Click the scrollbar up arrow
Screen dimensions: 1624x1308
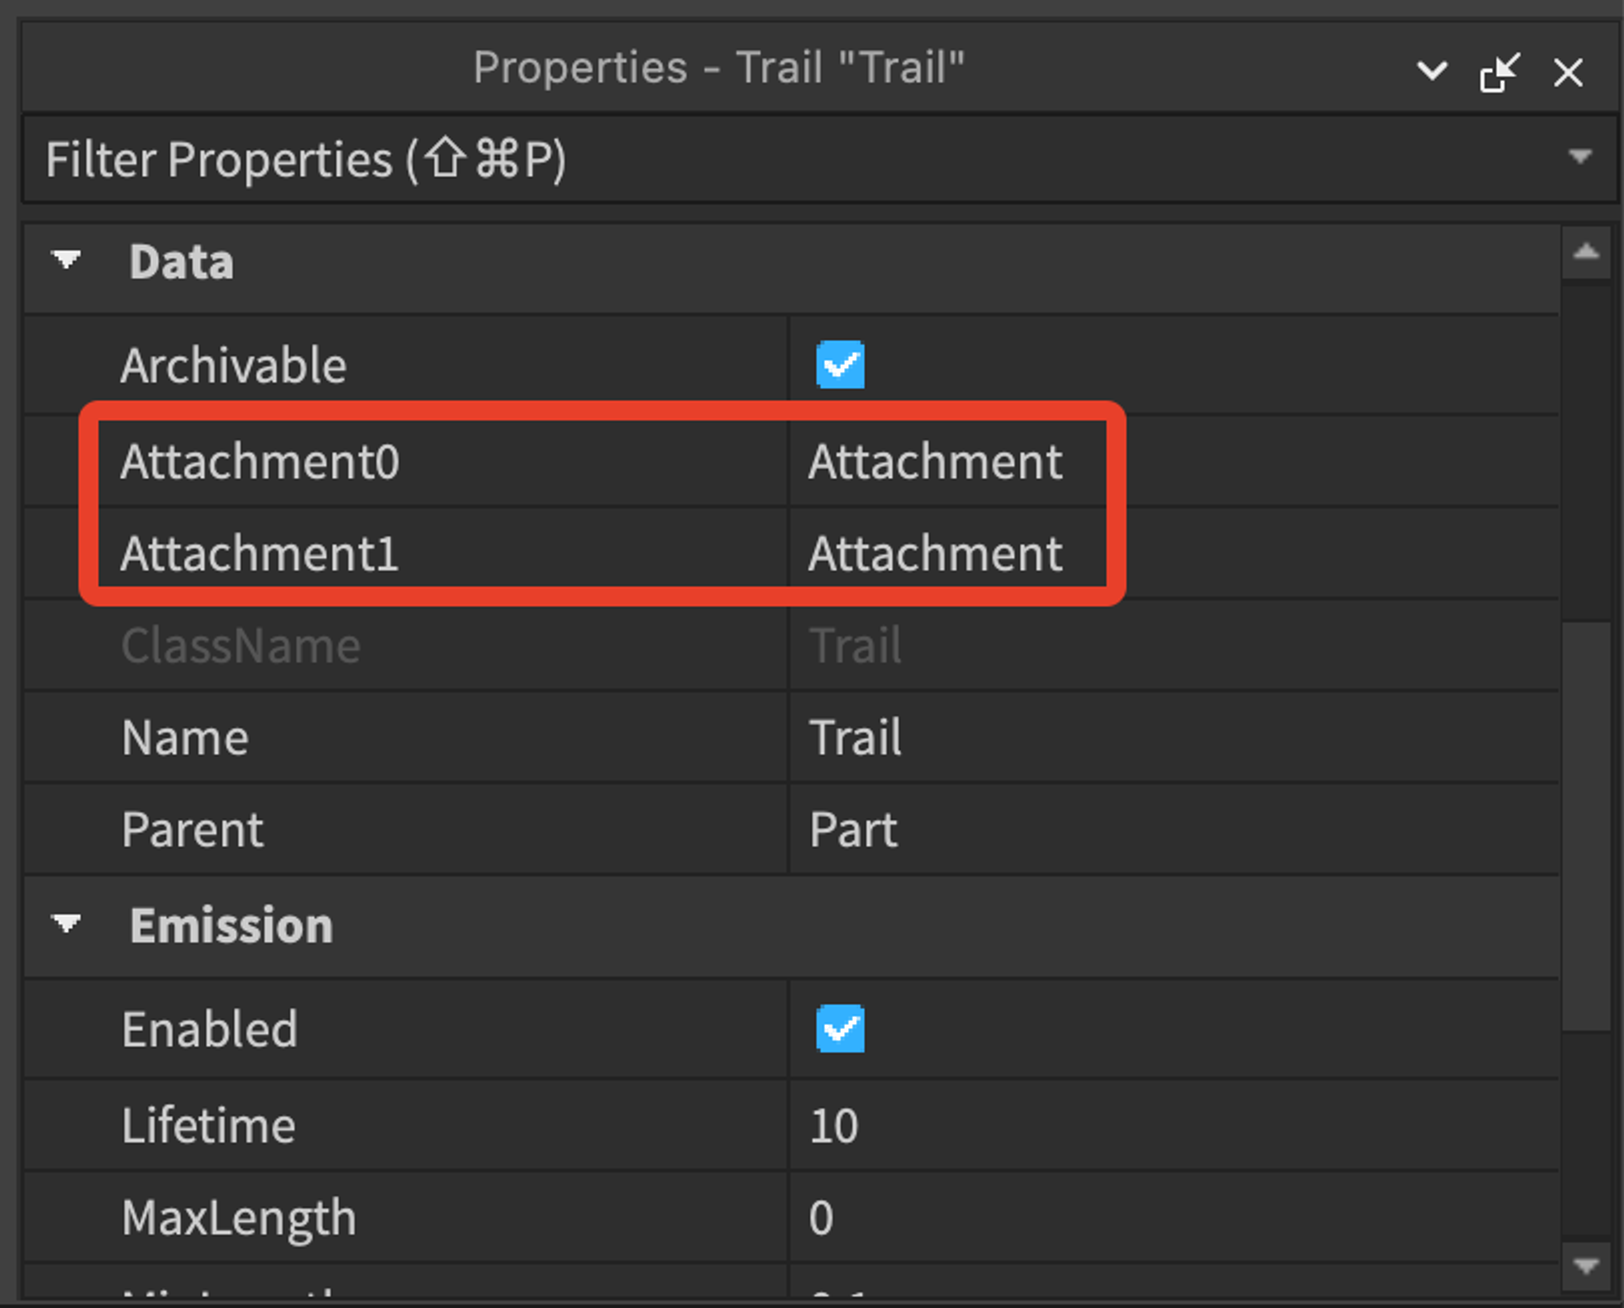pyautogui.click(x=1586, y=252)
